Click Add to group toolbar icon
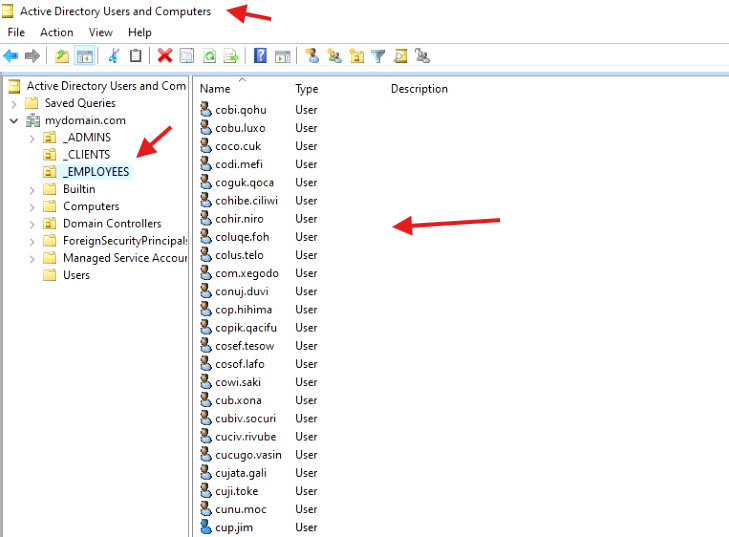Screen dimensions: 729x537 [422, 56]
